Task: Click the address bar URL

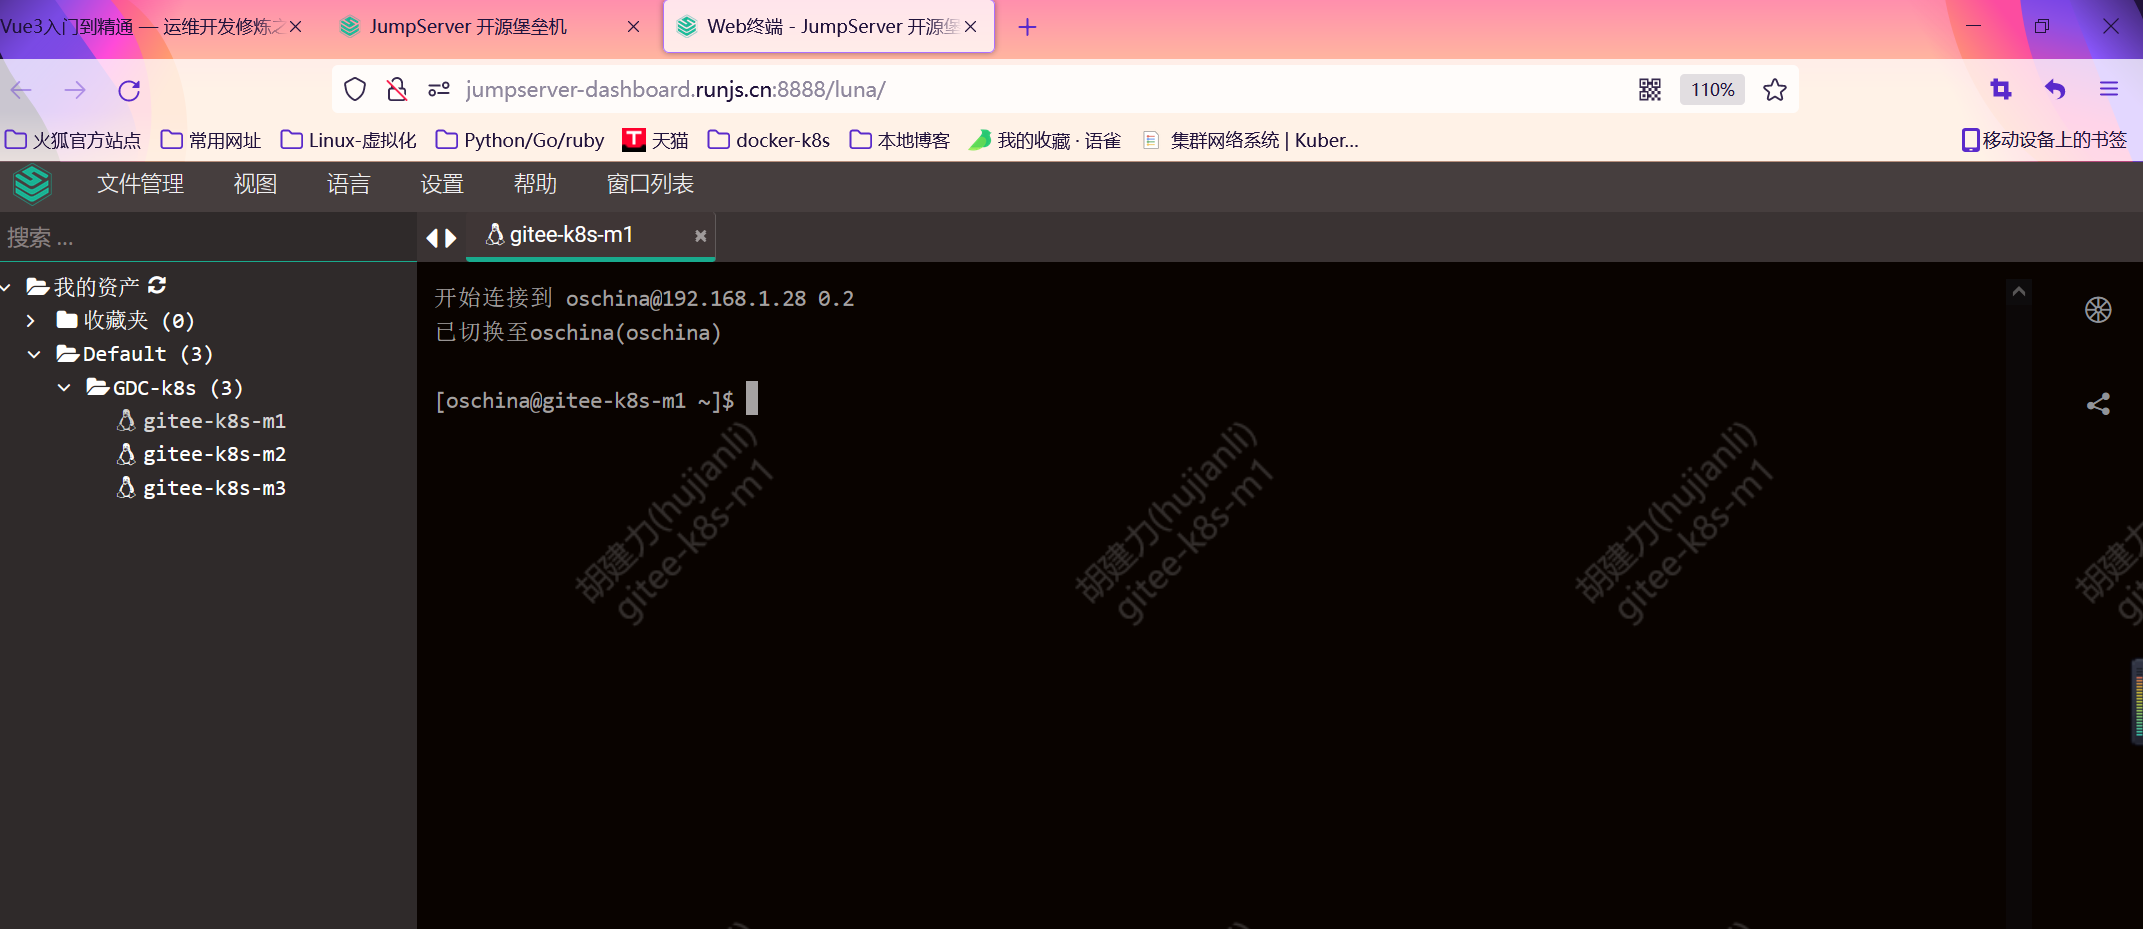Action: coord(675,90)
